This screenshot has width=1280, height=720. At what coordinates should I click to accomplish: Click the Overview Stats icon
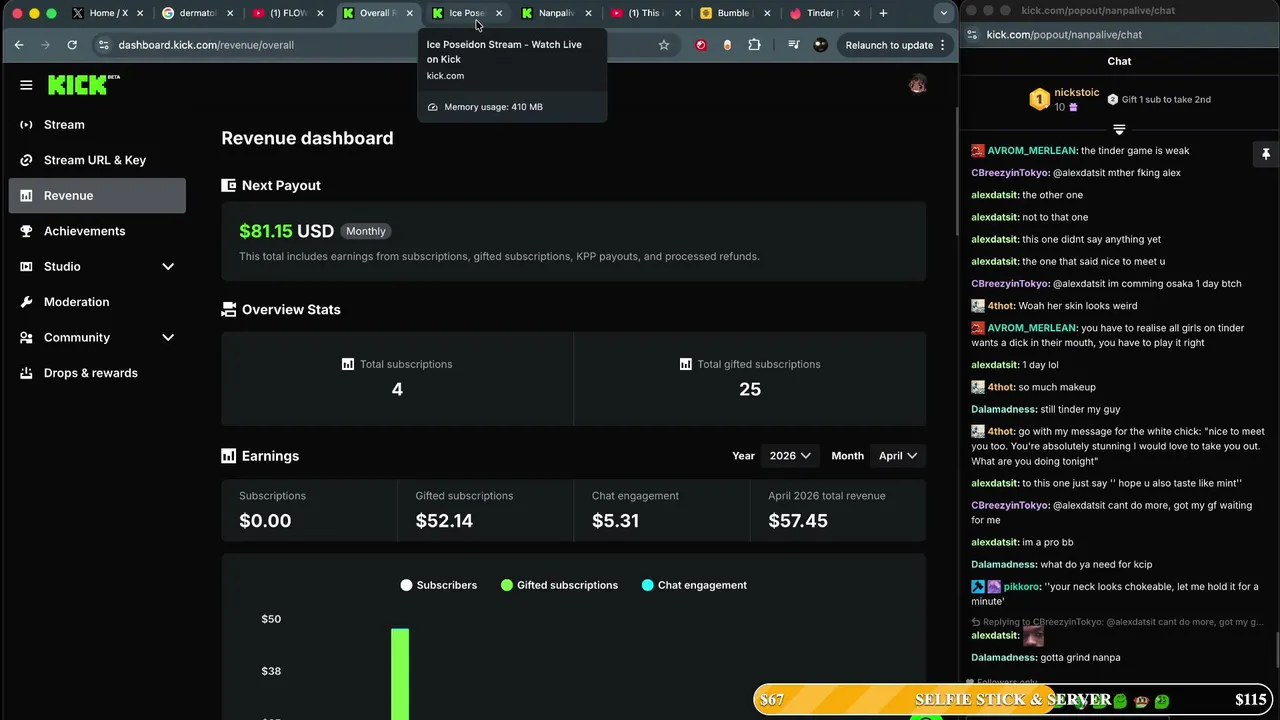pos(229,309)
